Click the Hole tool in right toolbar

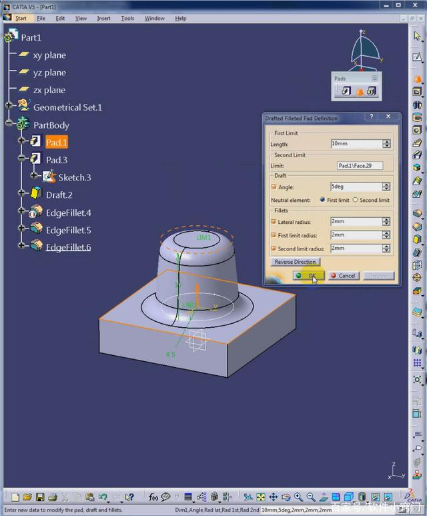tap(417, 130)
